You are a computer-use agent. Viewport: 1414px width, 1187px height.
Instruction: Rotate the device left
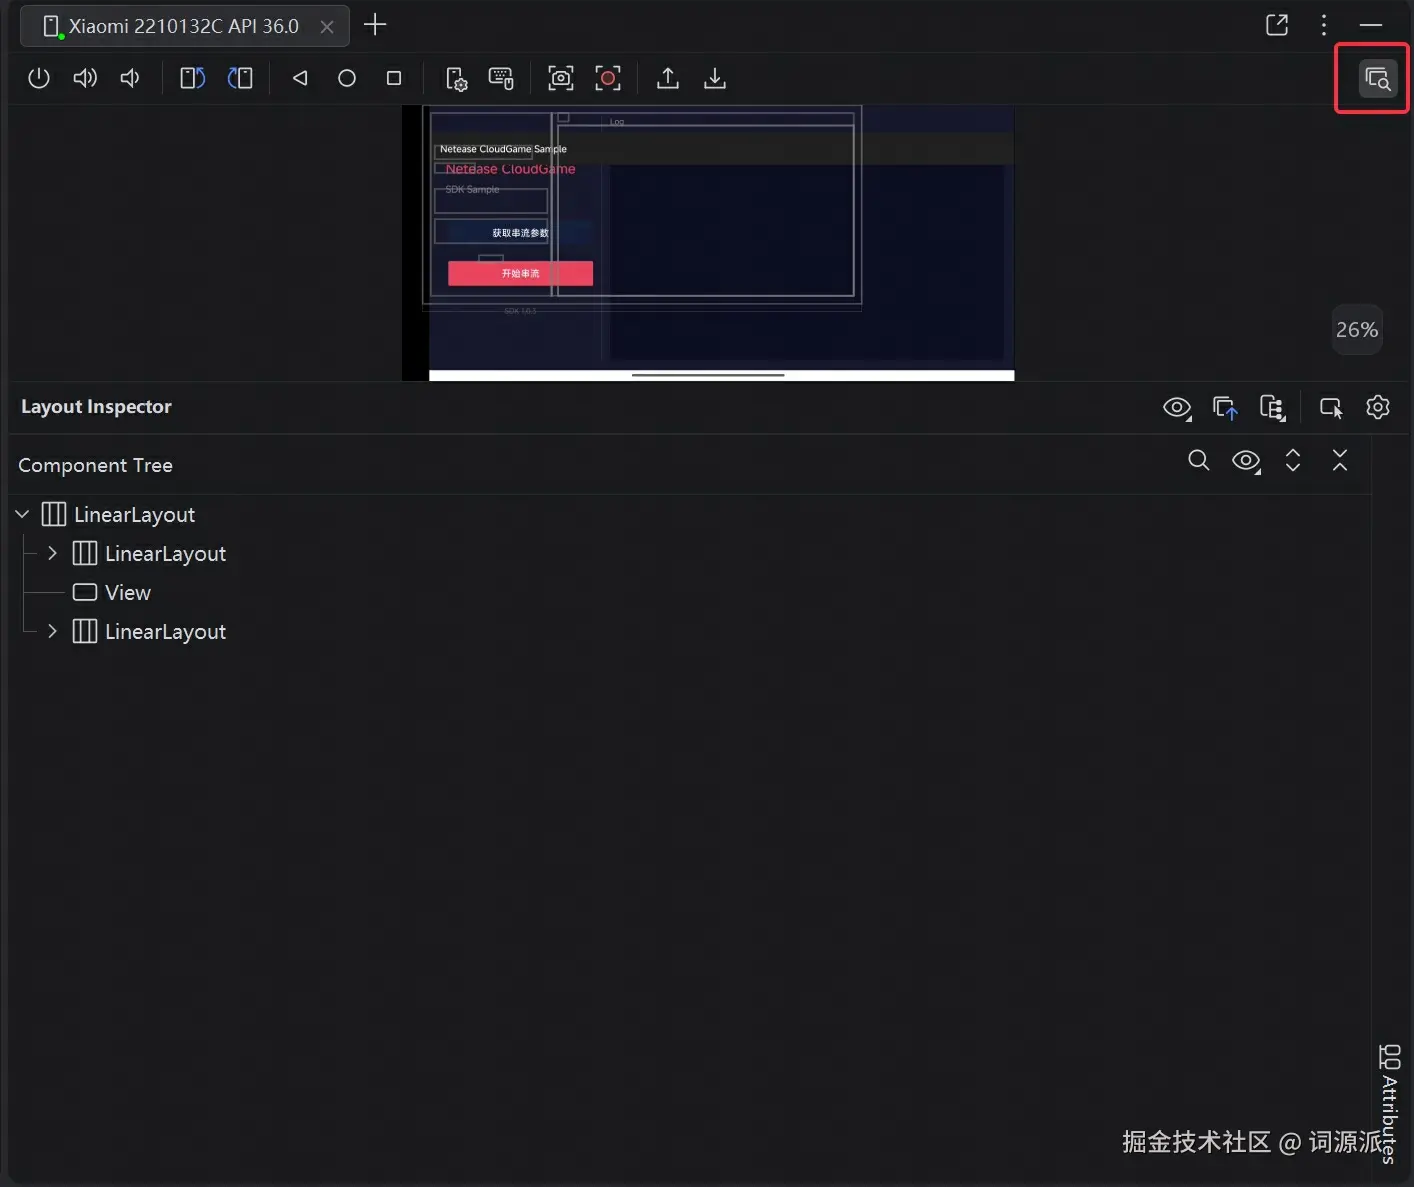pos(192,78)
